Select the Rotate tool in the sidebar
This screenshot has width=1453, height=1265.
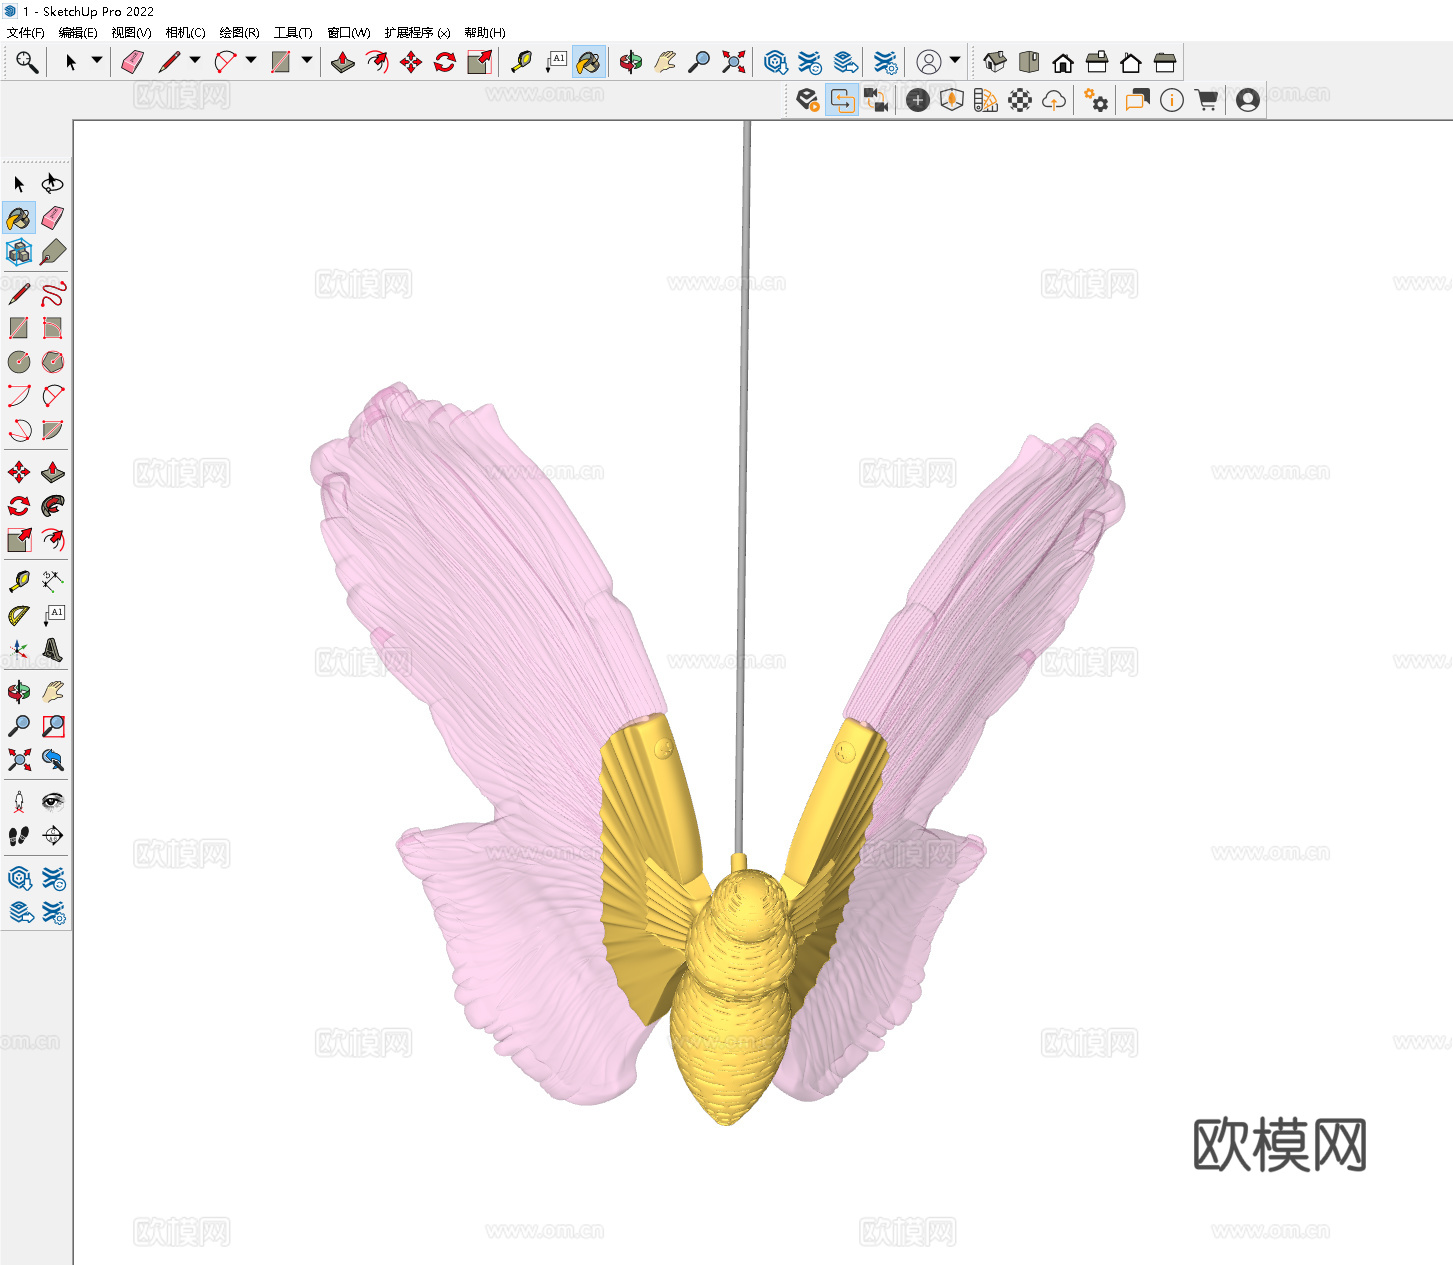click(17, 506)
